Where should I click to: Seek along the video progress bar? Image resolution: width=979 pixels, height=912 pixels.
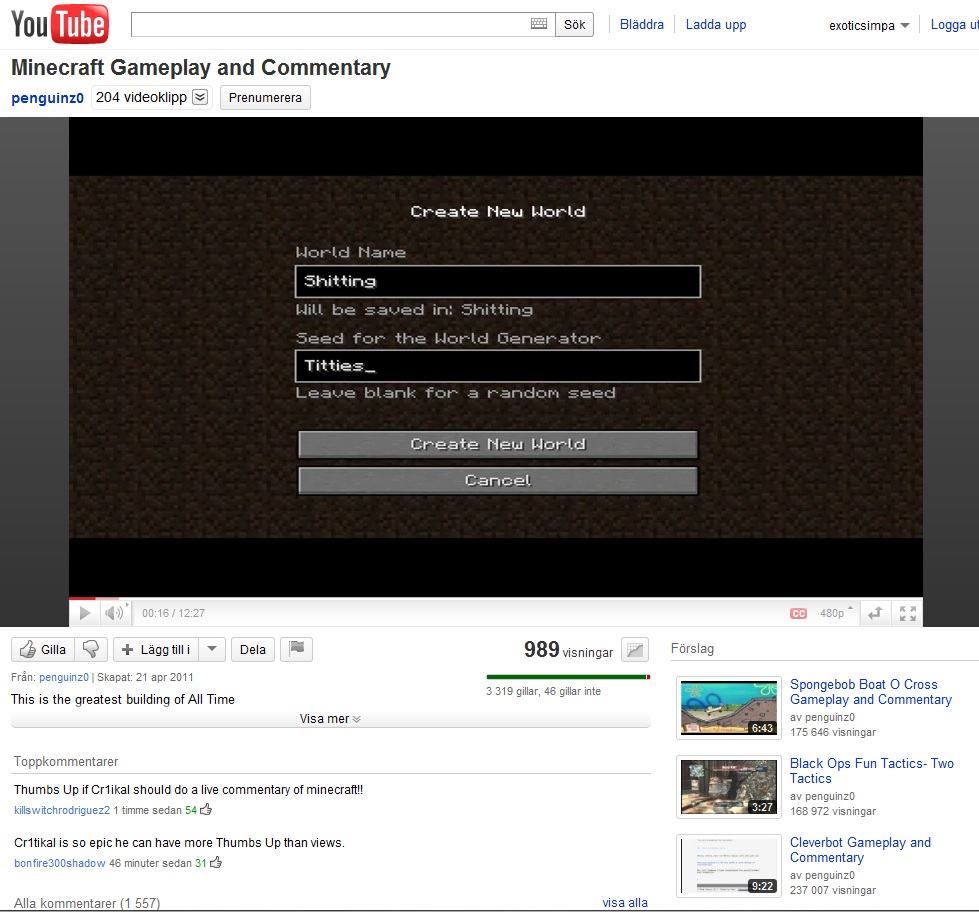point(496,599)
